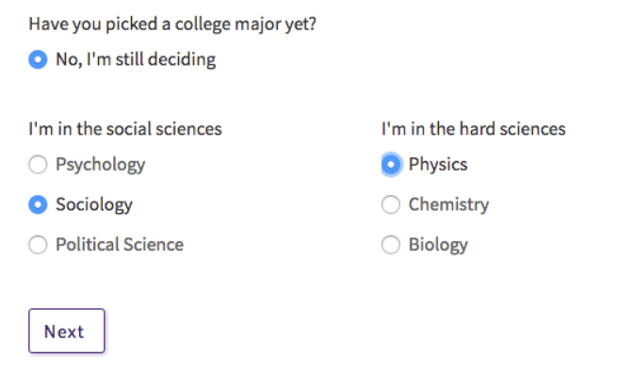
Task: Click the filled Sociology radio circle
Action: tap(38, 205)
